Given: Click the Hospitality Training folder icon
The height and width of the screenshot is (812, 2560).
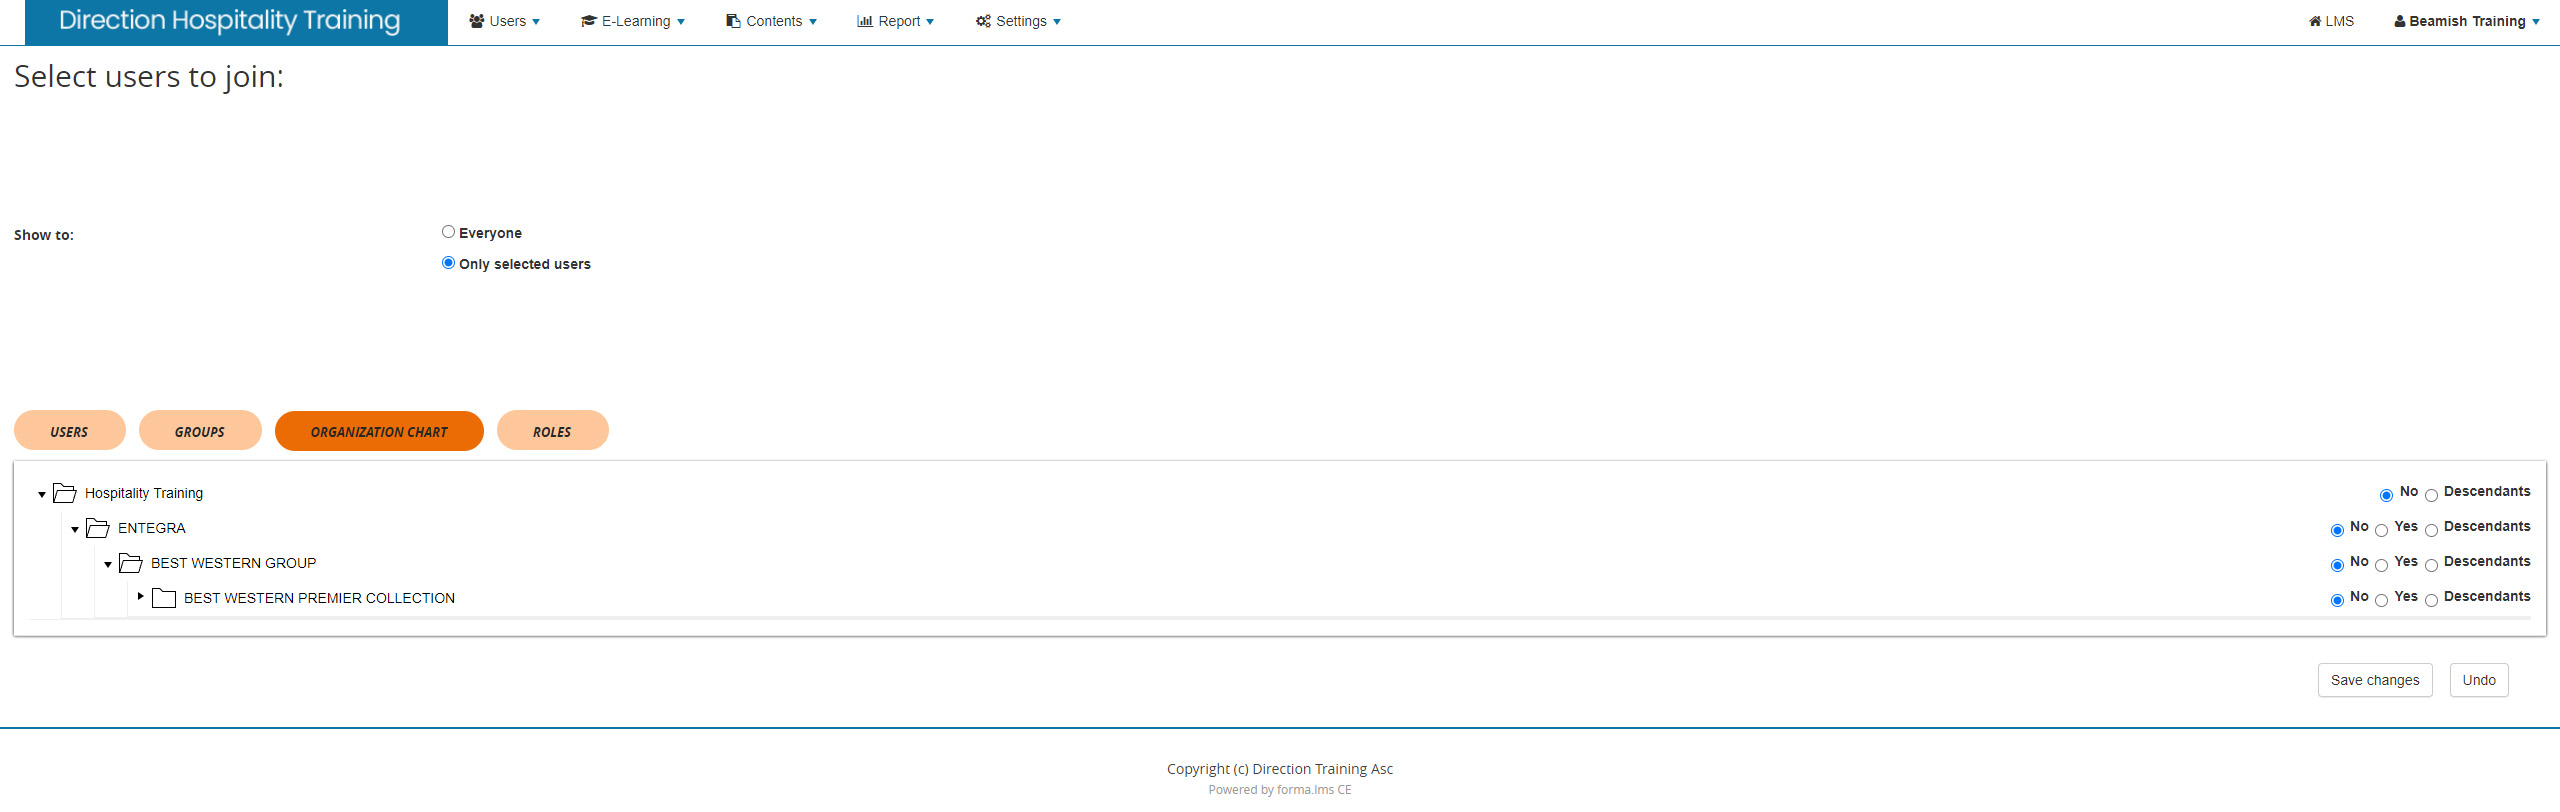Looking at the screenshot, I should pyautogui.click(x=65, y=493).
